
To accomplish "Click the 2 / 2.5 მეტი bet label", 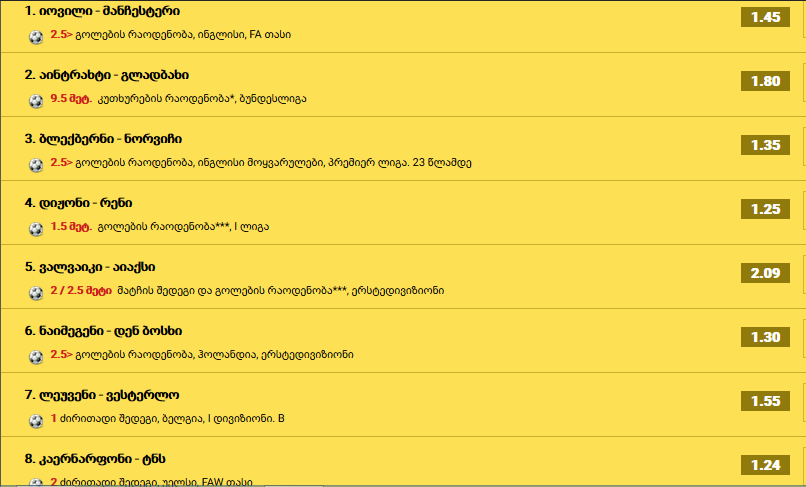I will tap(81, 291).
